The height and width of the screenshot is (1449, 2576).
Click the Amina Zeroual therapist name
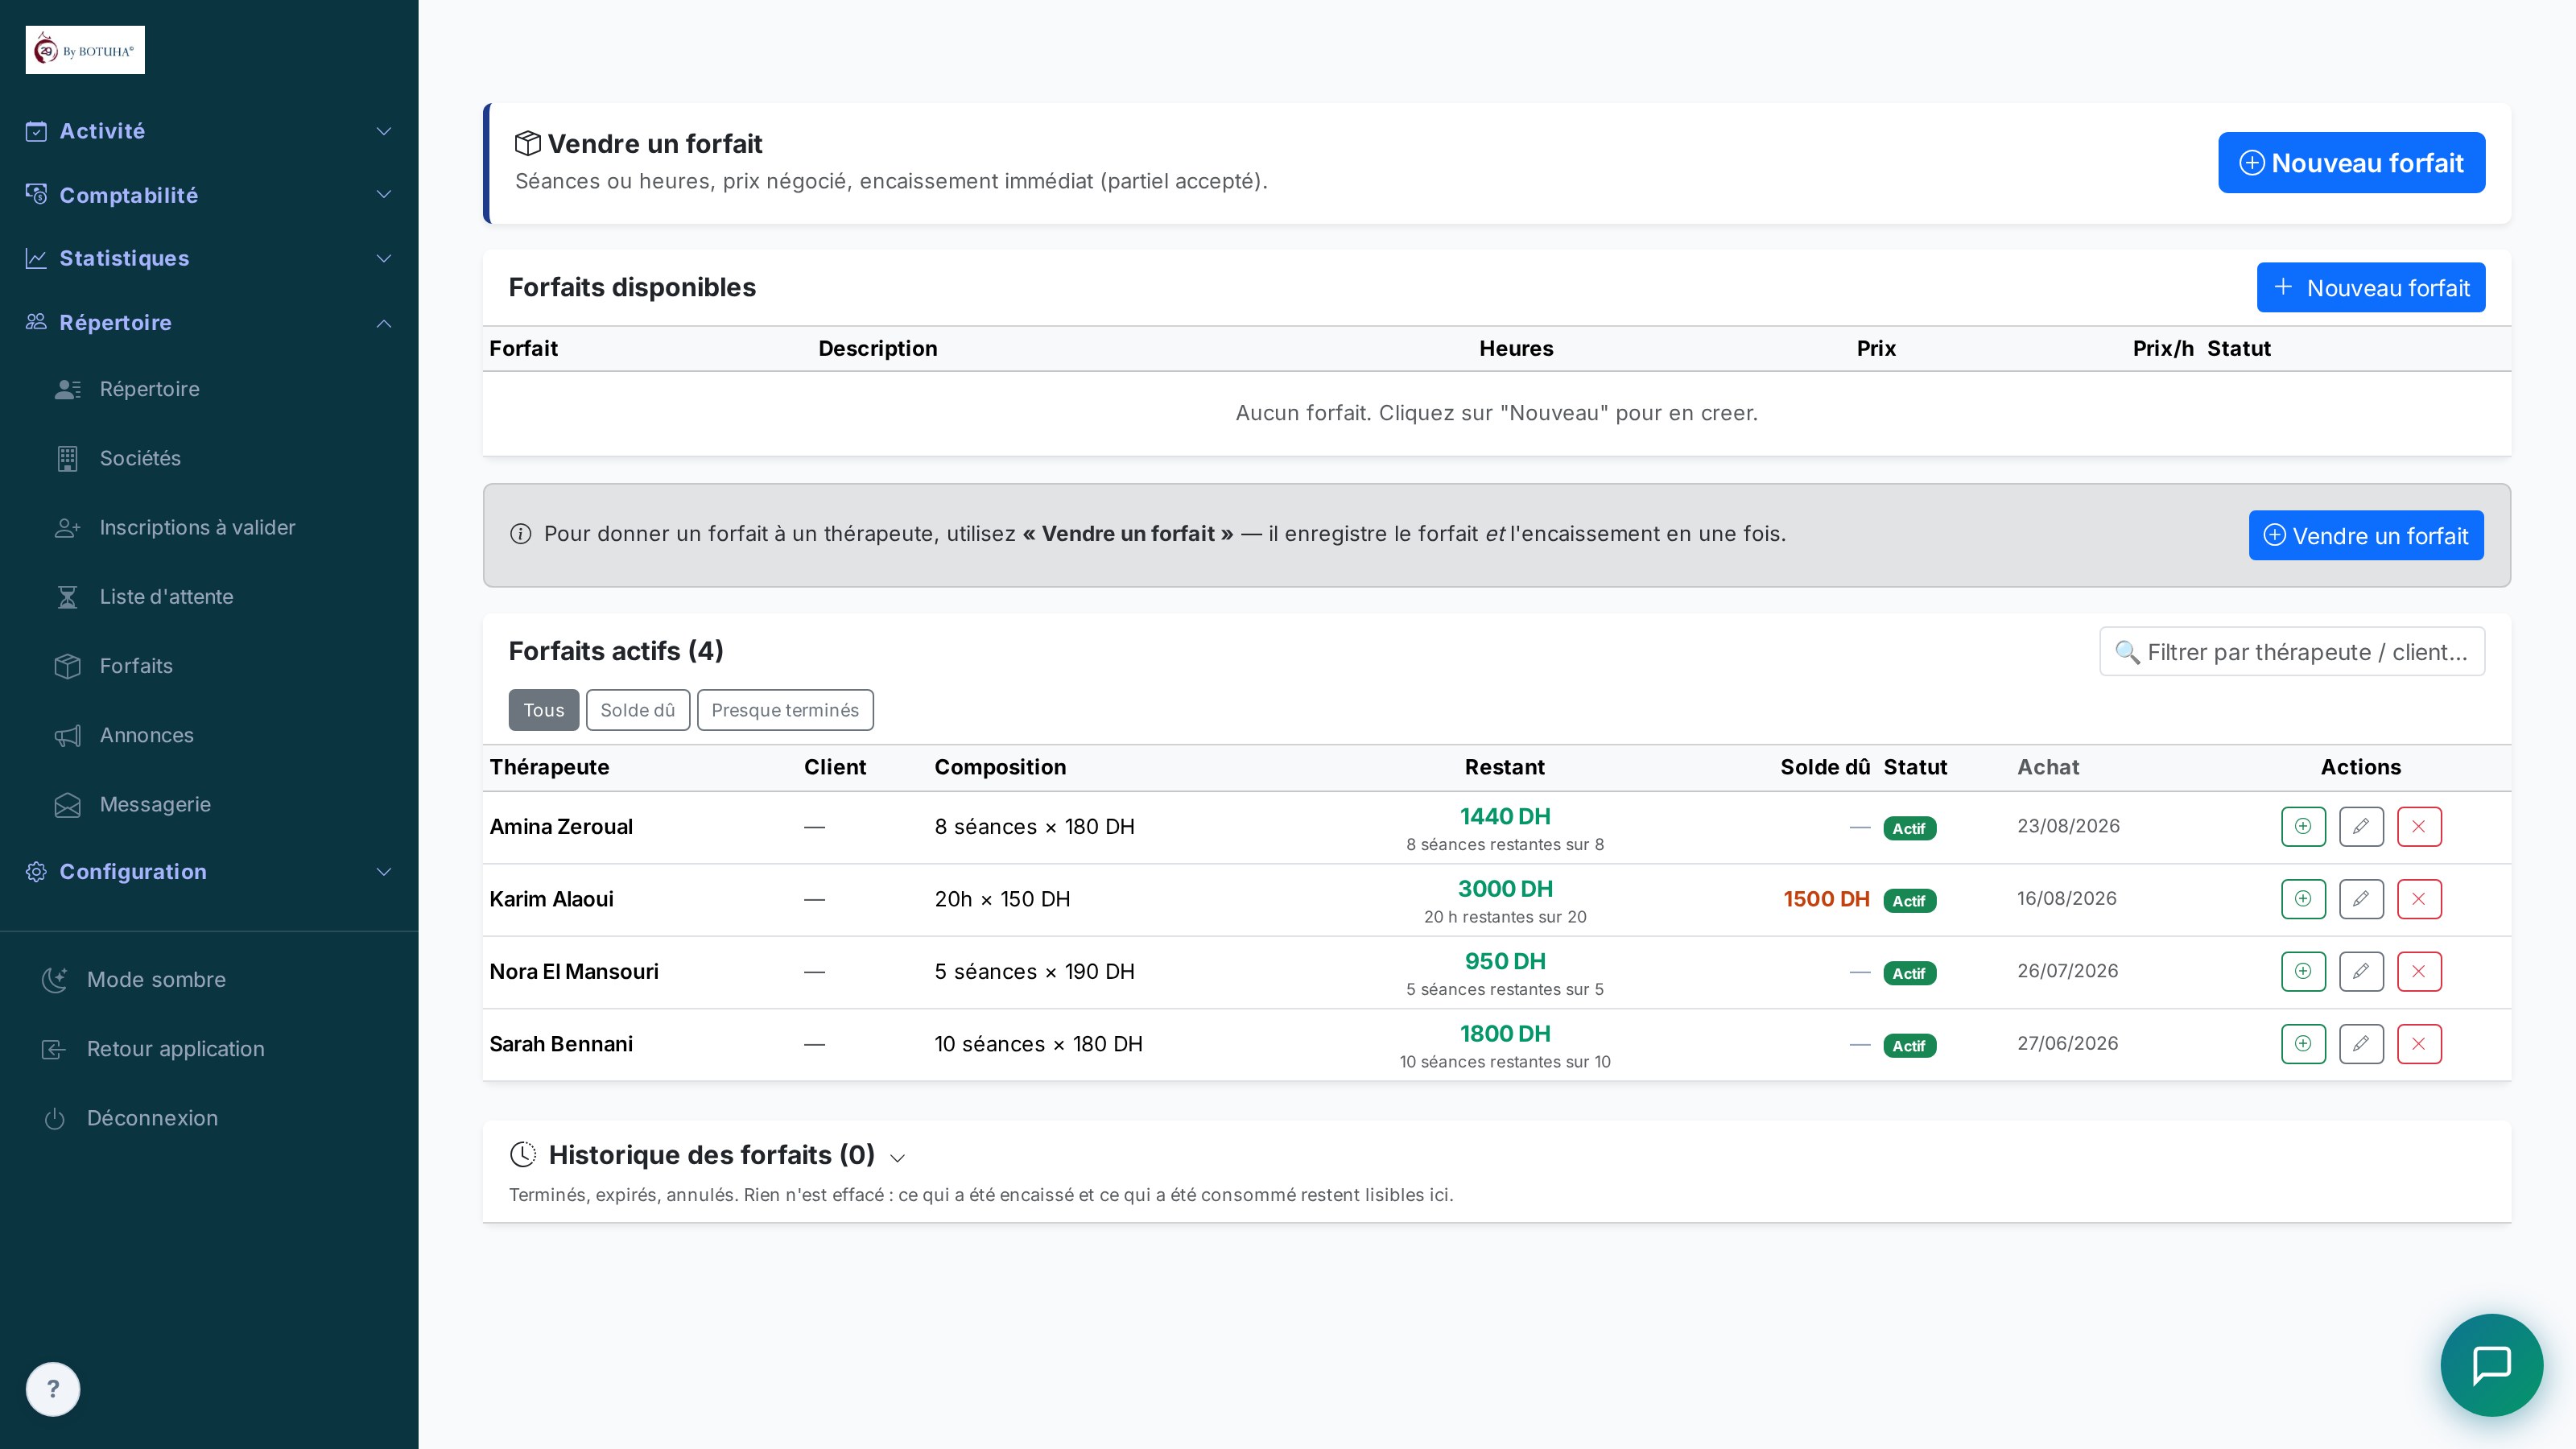(561, 827)
